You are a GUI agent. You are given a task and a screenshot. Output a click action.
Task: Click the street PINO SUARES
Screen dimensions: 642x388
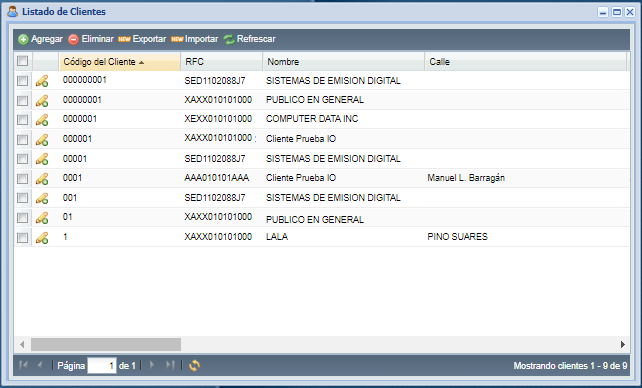tap(457, 237)
